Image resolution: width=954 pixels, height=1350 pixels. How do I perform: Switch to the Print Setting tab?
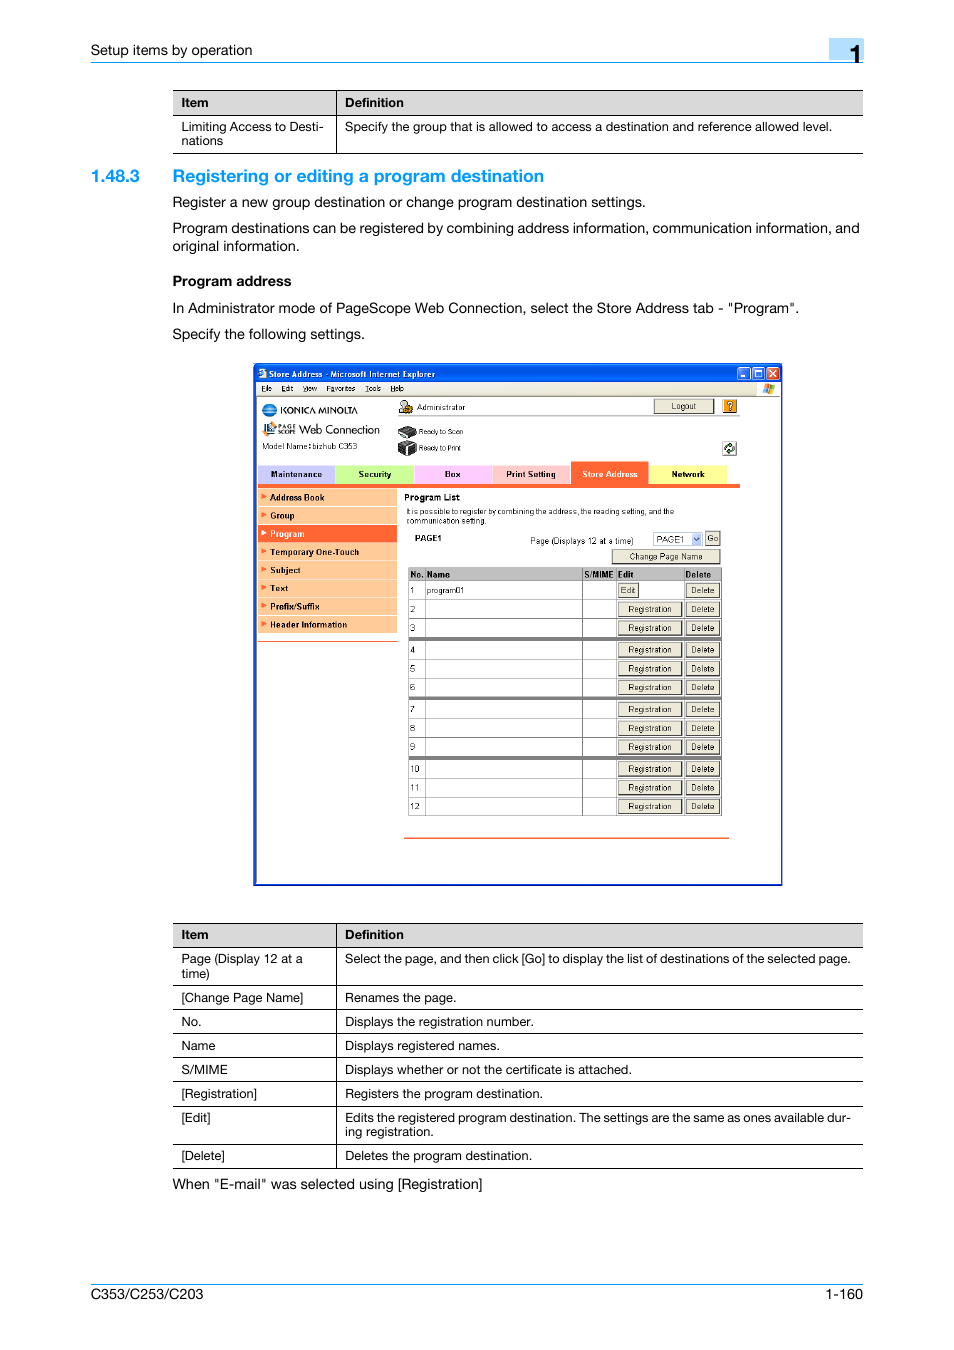[531, 474]
